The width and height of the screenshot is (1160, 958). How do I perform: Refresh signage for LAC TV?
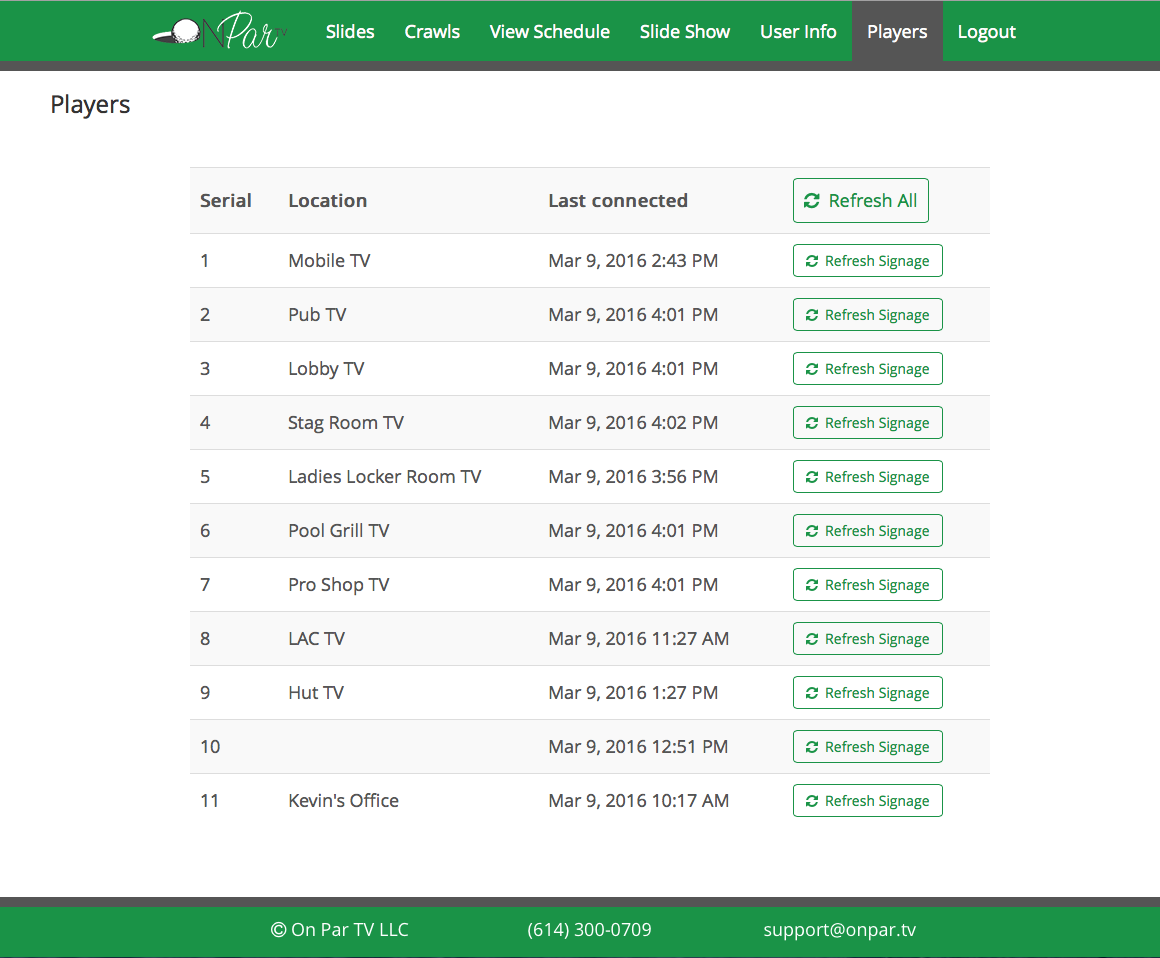click(x=868, y=638)
